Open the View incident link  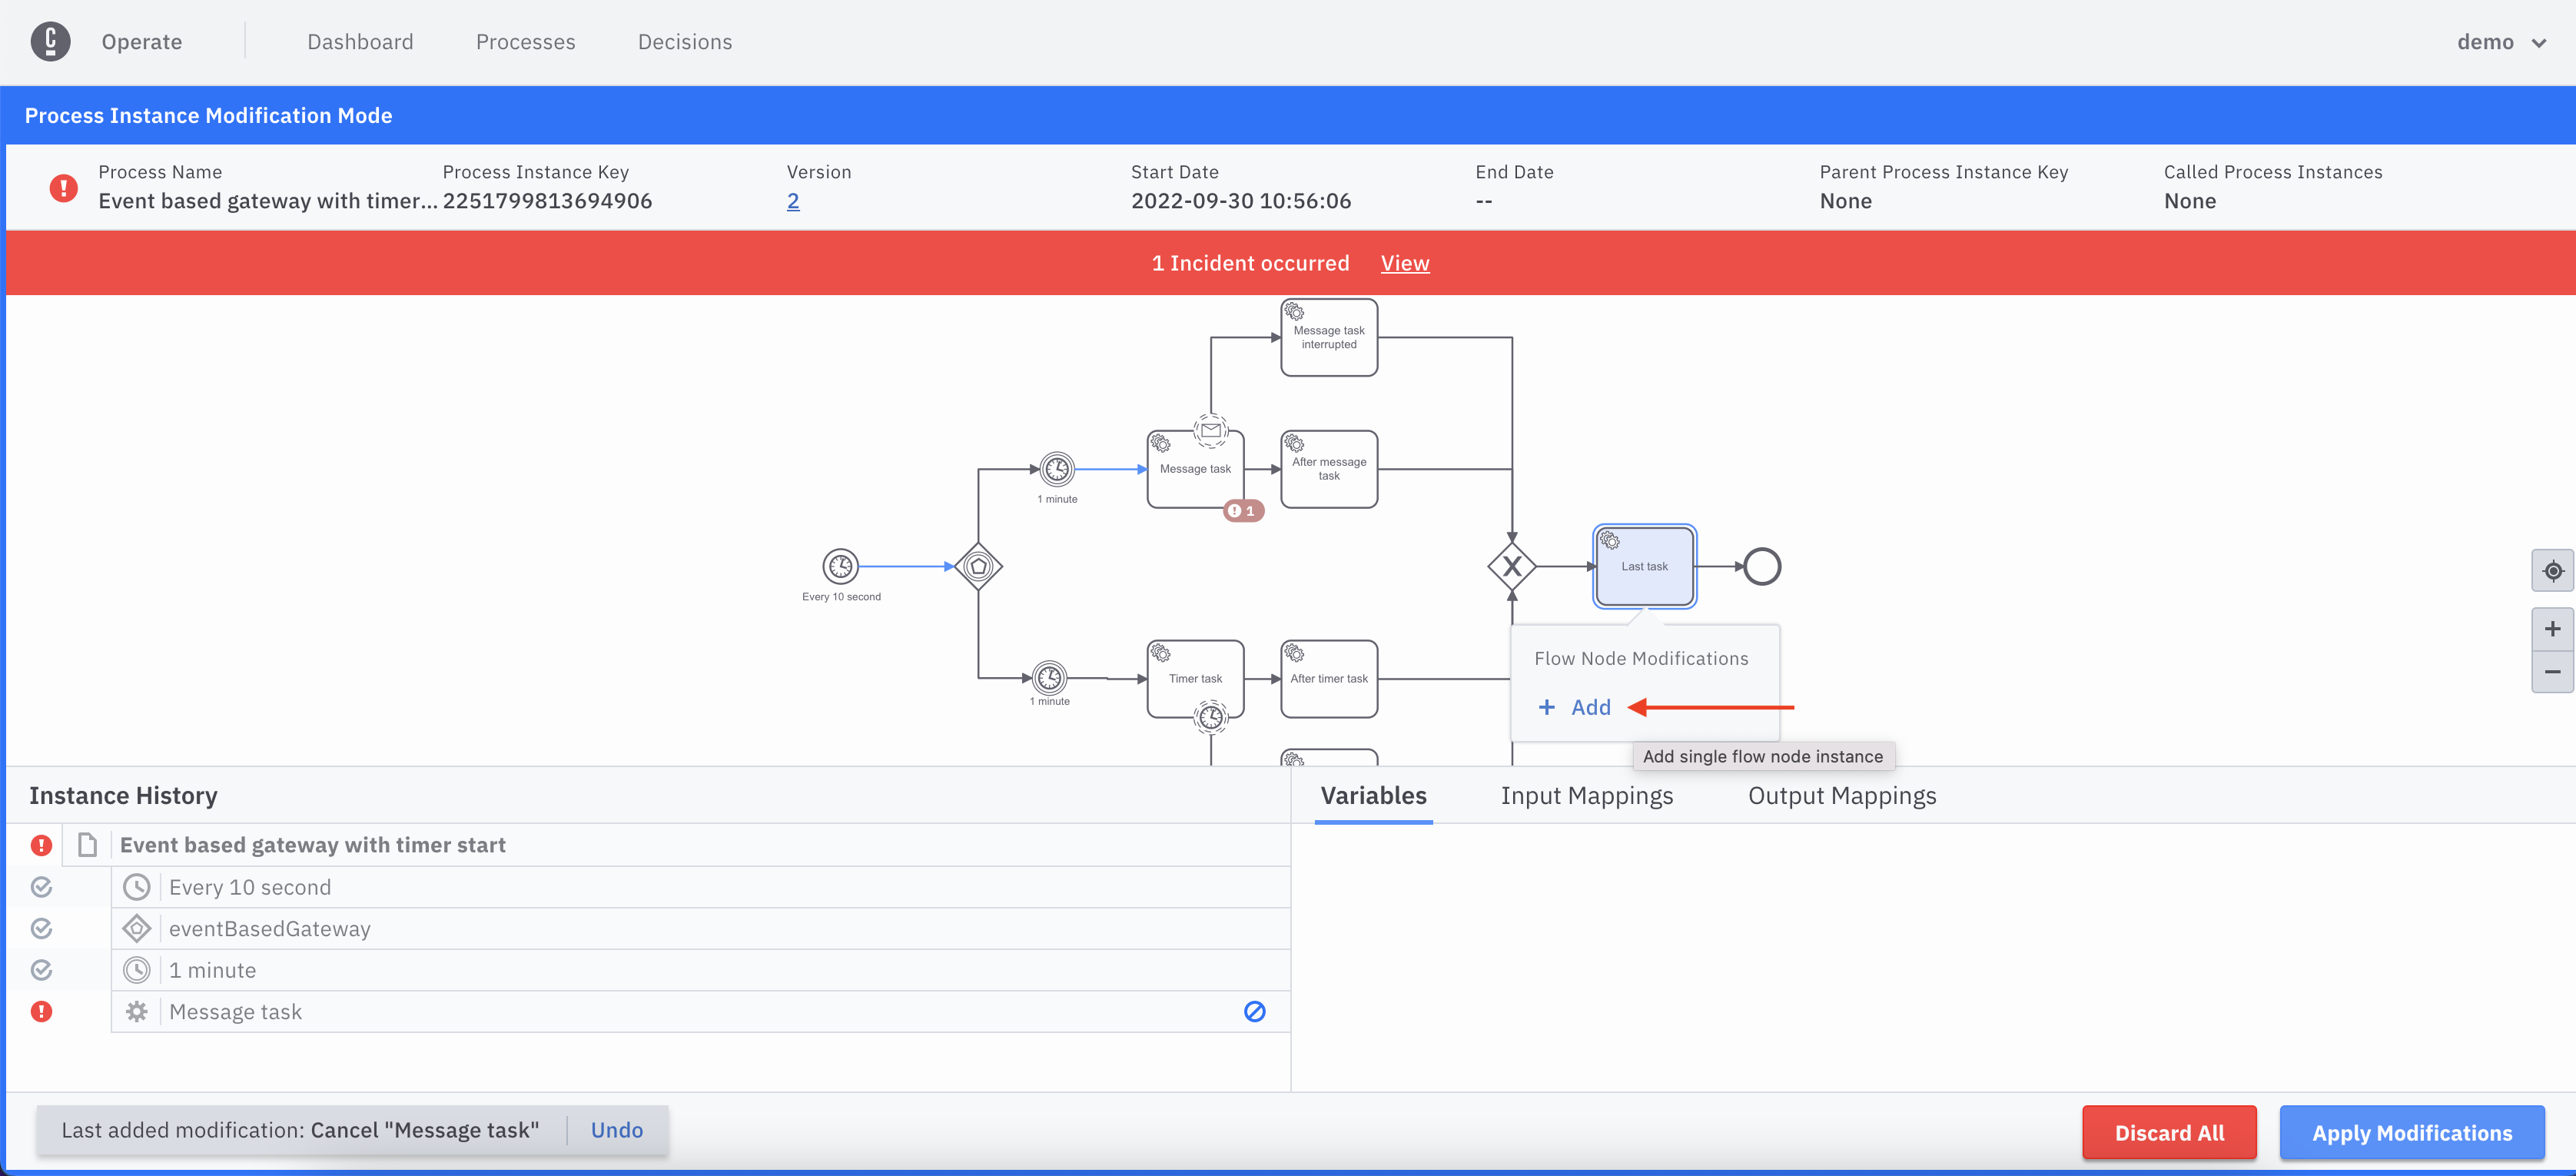point(1404,263)
